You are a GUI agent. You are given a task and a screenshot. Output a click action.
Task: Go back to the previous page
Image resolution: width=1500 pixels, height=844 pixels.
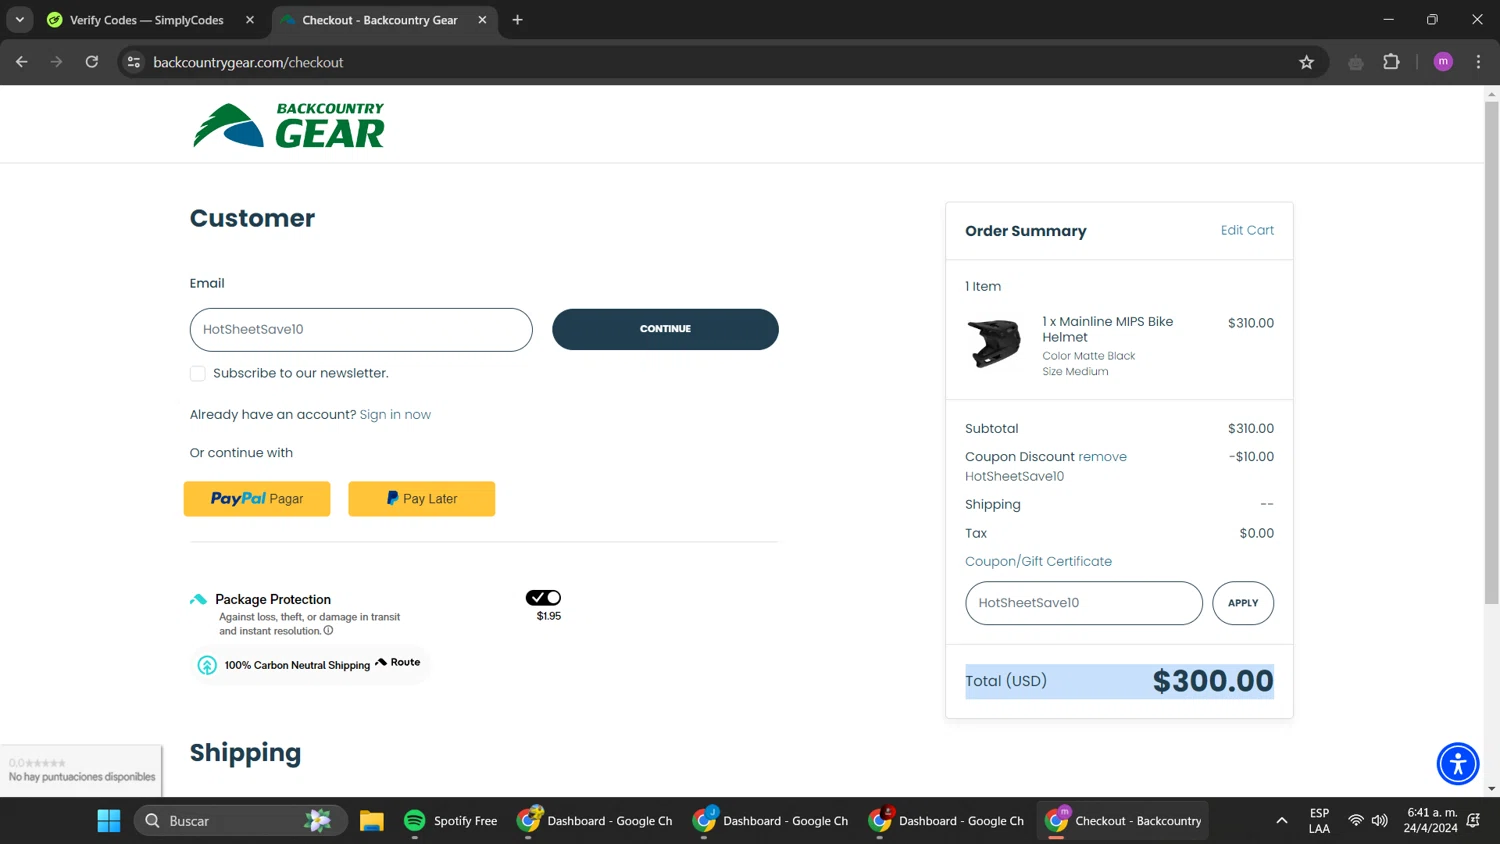pos(22,62)
